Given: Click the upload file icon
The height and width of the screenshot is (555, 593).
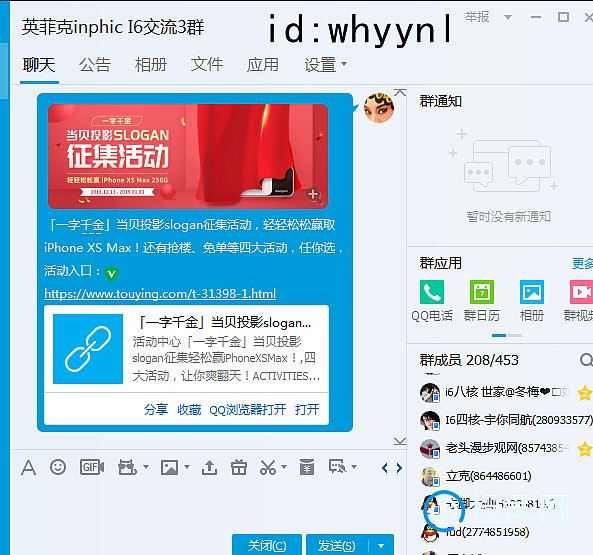Looking at the screenshot, I should pos(209,468).
